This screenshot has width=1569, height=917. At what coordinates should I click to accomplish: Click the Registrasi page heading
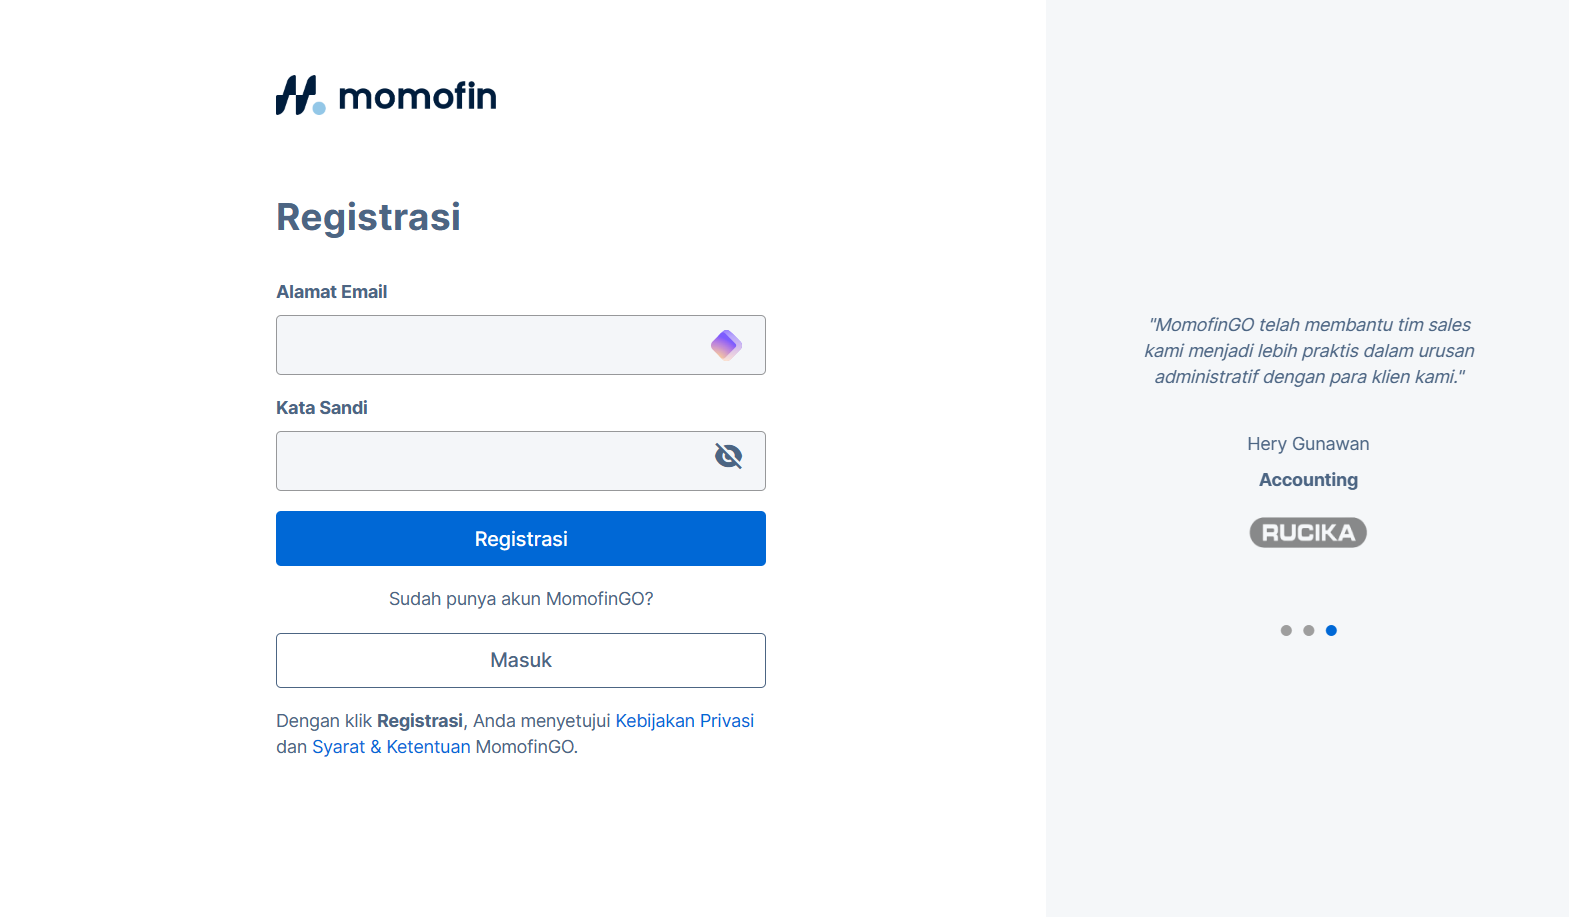pyautogui.click(x=368, y=217)
